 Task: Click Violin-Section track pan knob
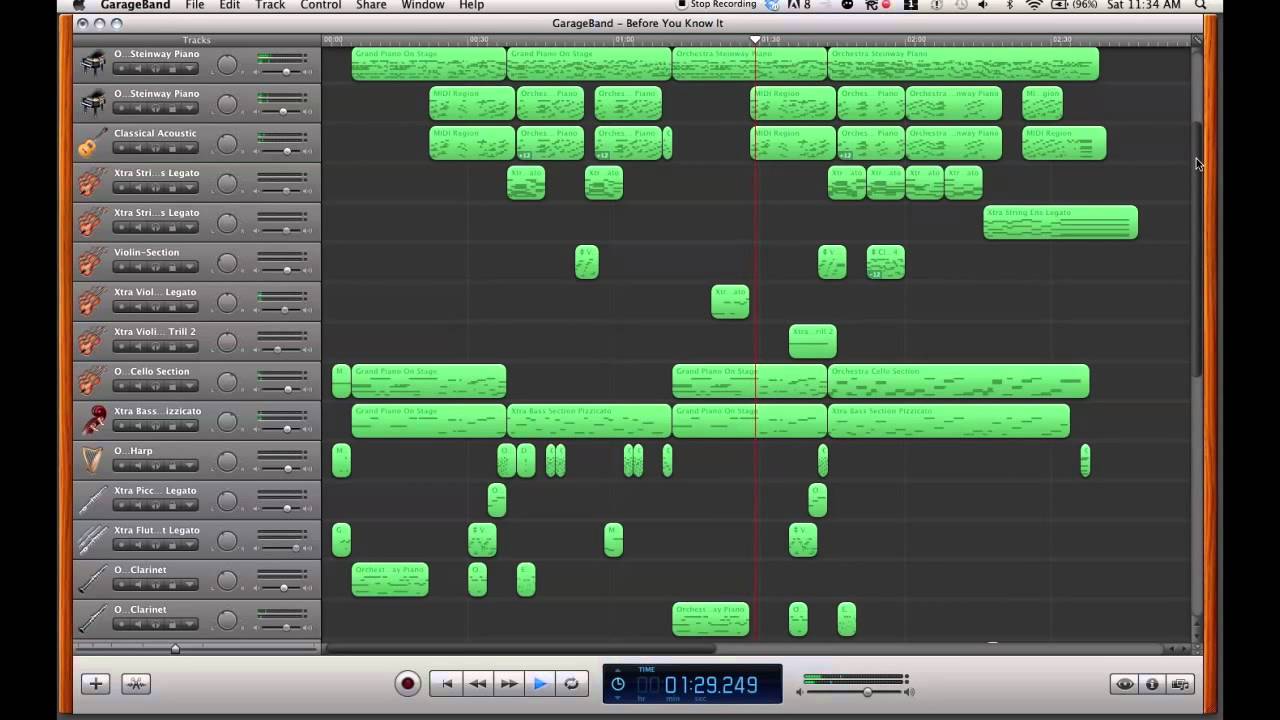227,263
